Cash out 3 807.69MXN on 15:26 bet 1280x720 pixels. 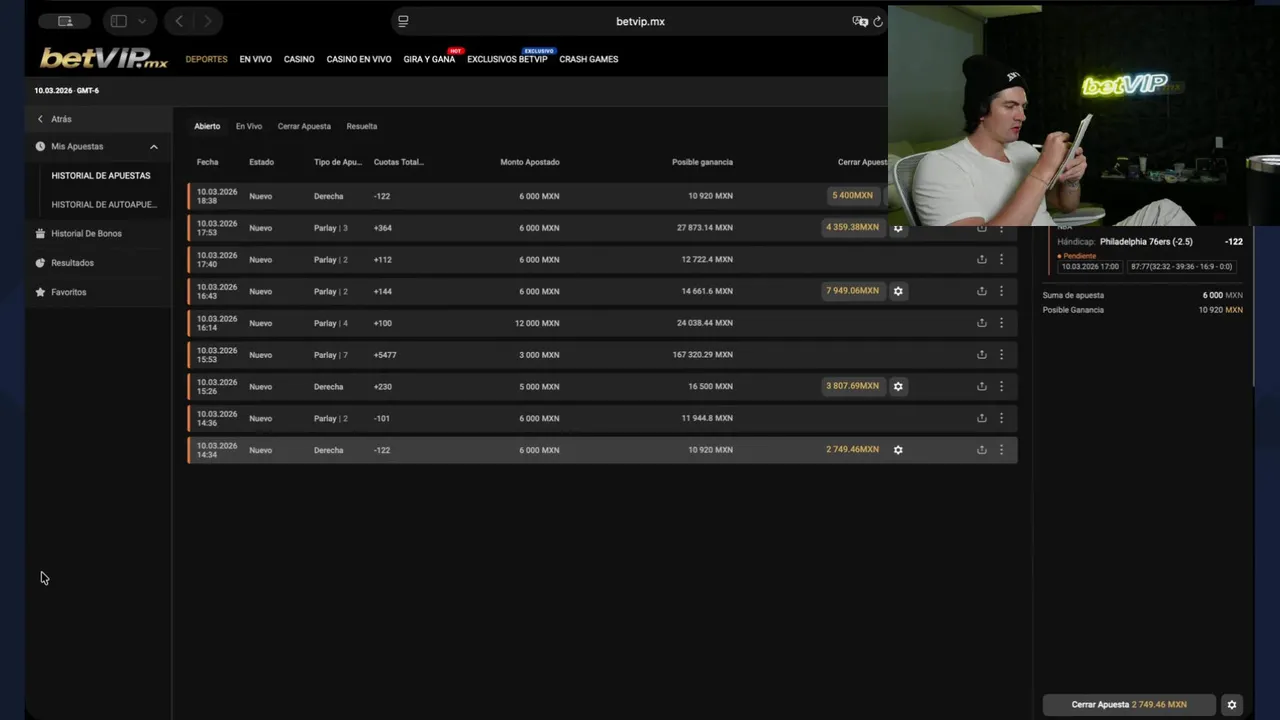(852, 386)
